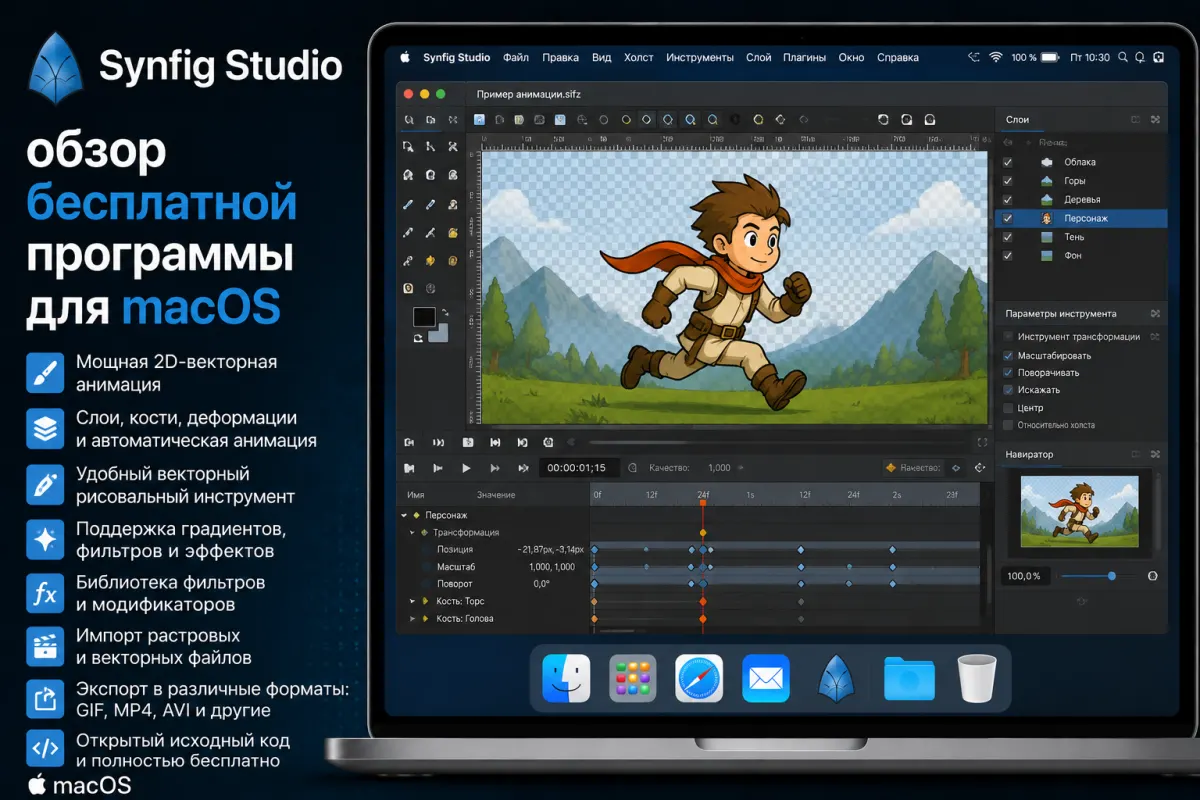Open the blue folder in the Dock

click(909, 679)
